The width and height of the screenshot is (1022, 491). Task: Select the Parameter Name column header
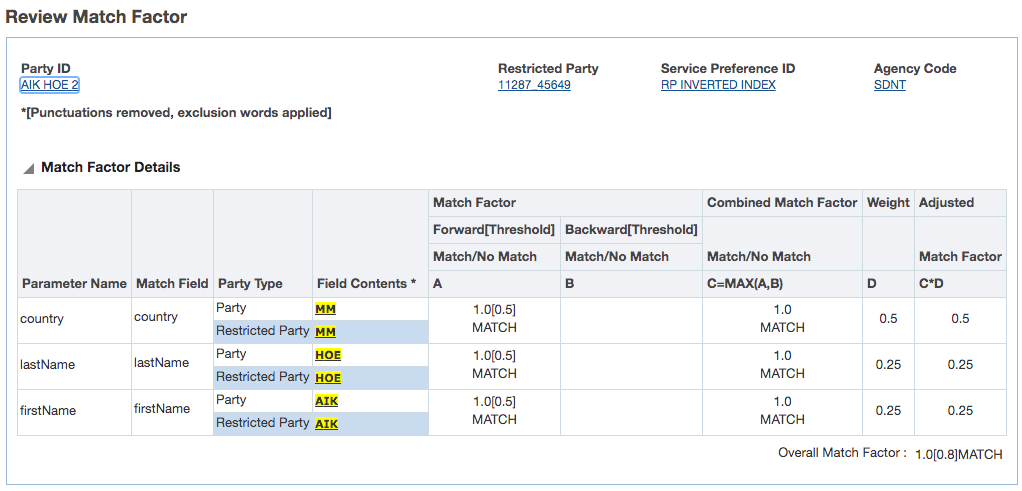point(74,283)
